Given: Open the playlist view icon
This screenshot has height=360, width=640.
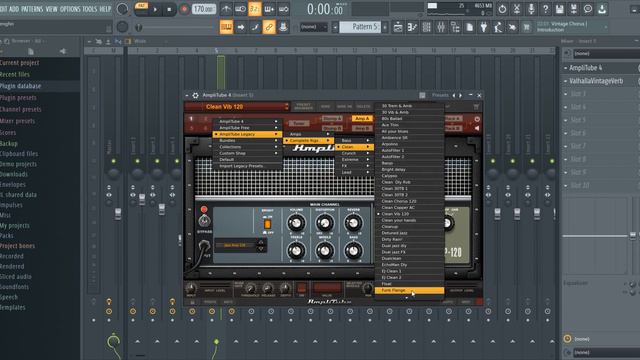Looking at the screenshot, I should pyautogui.click(x=398, y=27).
